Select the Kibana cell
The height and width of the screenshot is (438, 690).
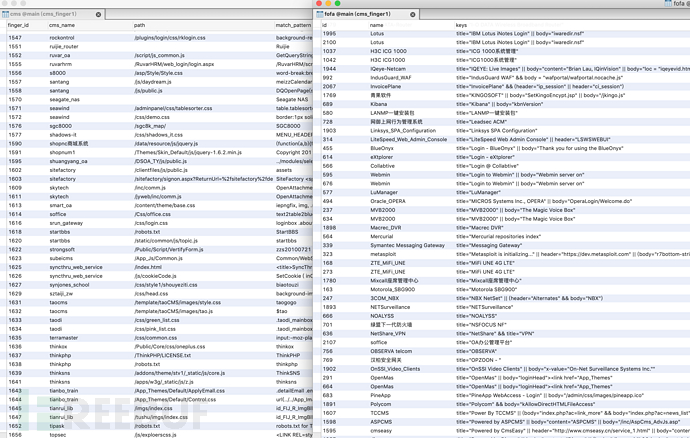pyautogui.click(x=378, y=104)
